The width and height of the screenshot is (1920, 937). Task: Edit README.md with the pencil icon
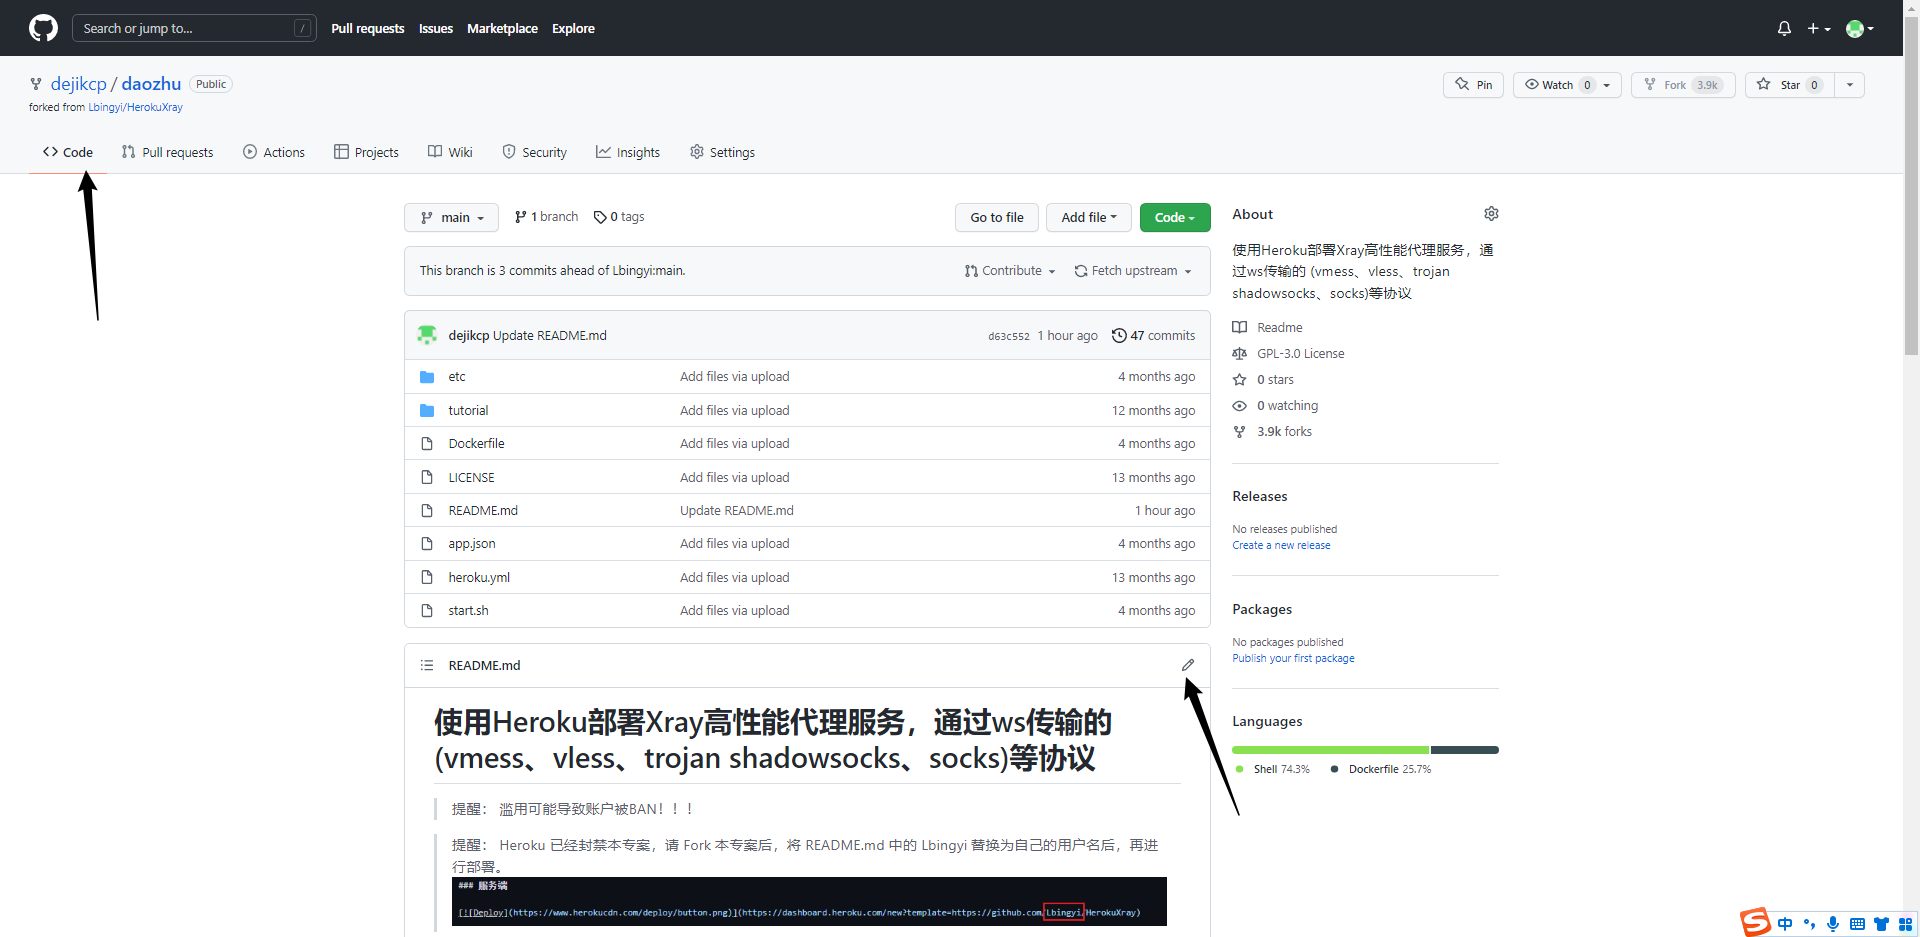(x=1188, y=665)
